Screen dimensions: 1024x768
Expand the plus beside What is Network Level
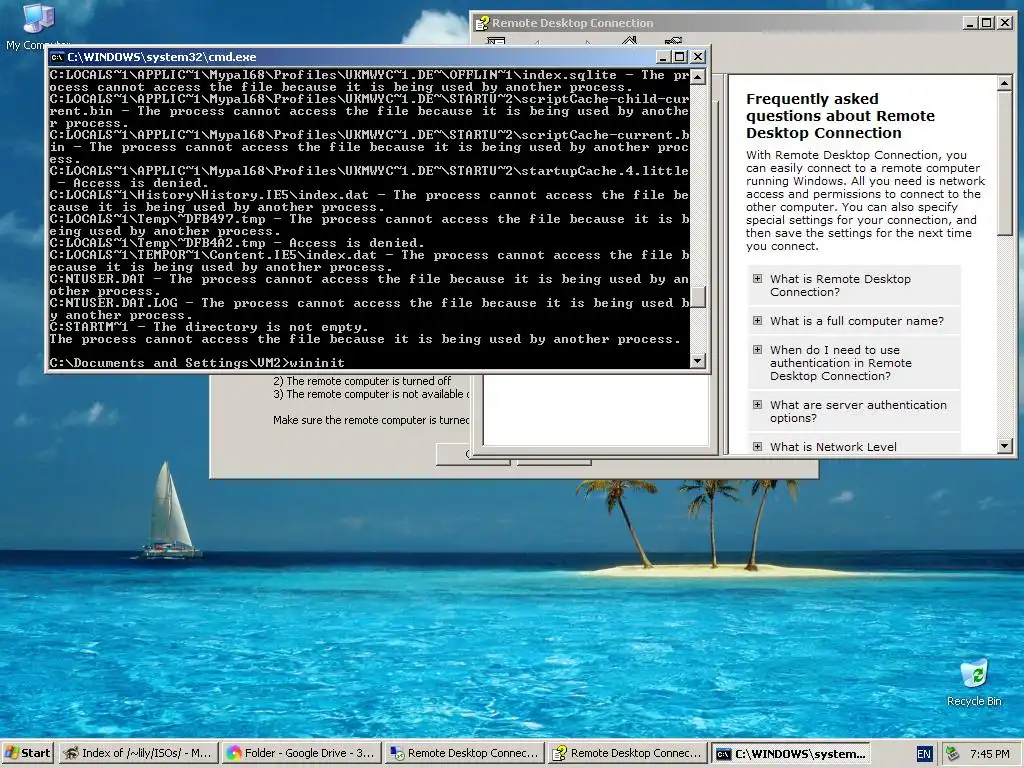[x=757, y=447]
